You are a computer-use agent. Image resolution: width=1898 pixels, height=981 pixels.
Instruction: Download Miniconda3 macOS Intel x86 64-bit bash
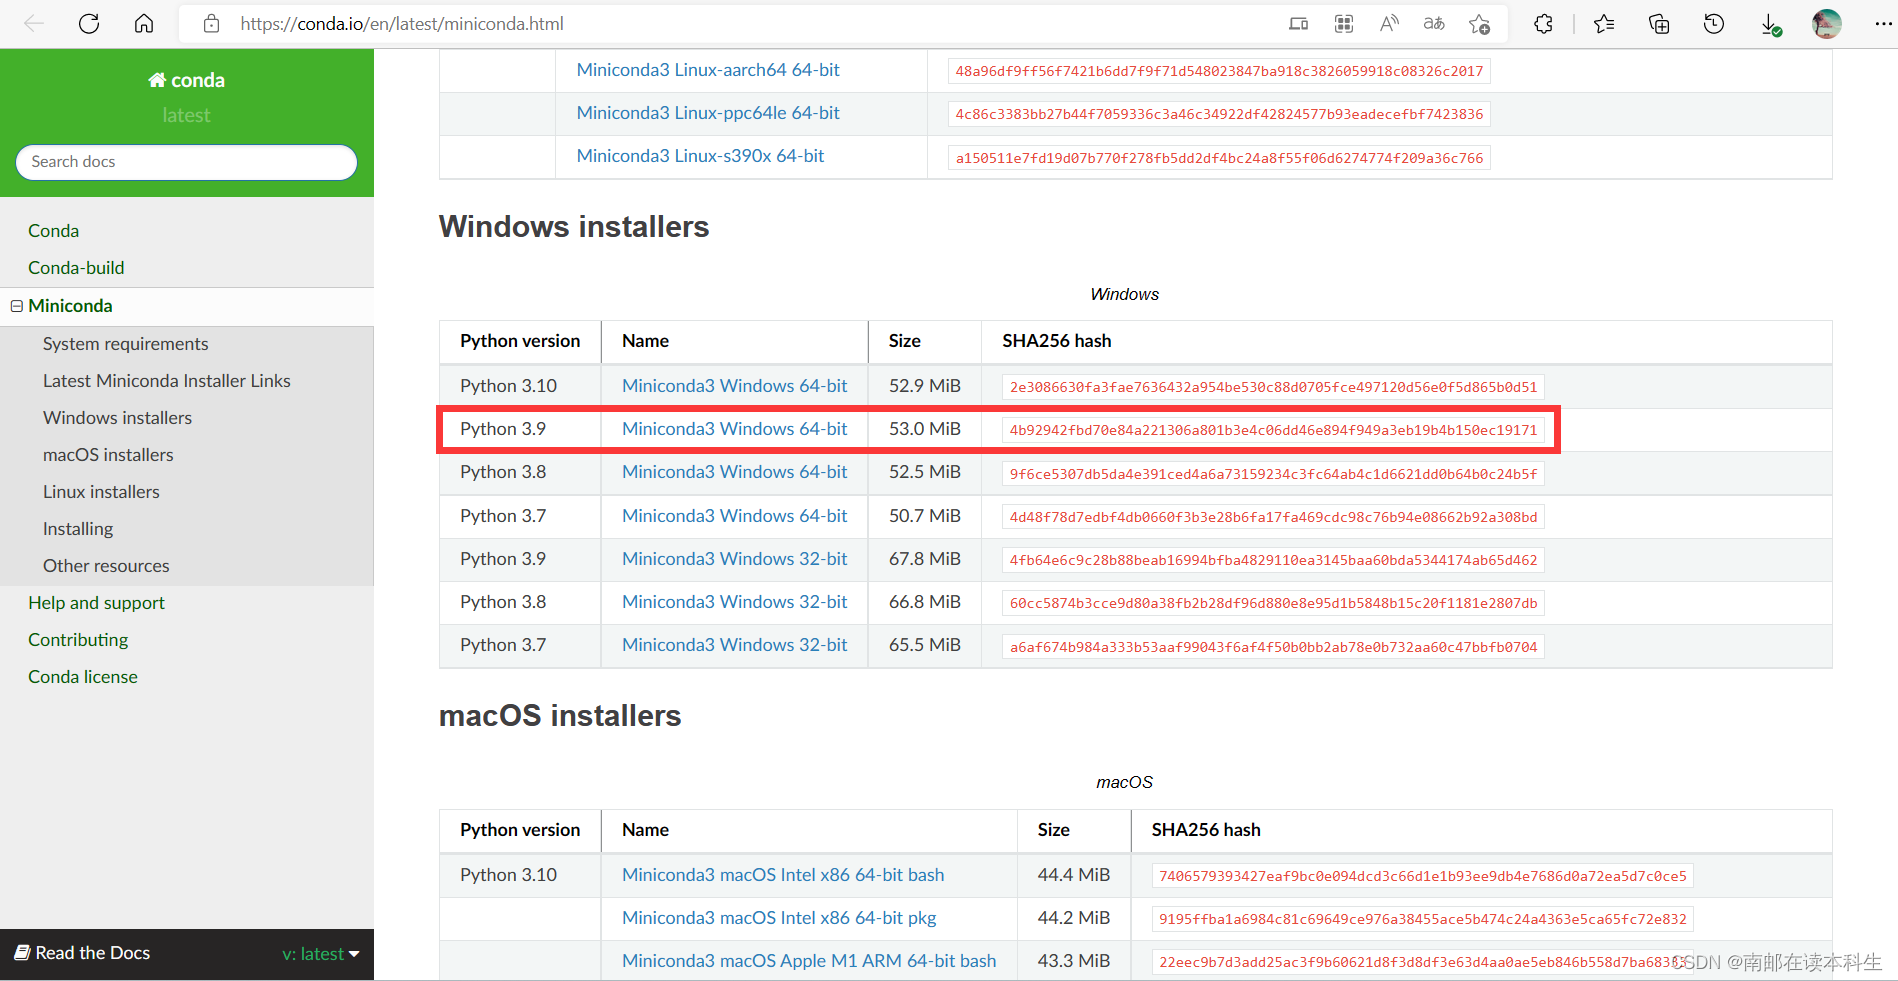783,875
